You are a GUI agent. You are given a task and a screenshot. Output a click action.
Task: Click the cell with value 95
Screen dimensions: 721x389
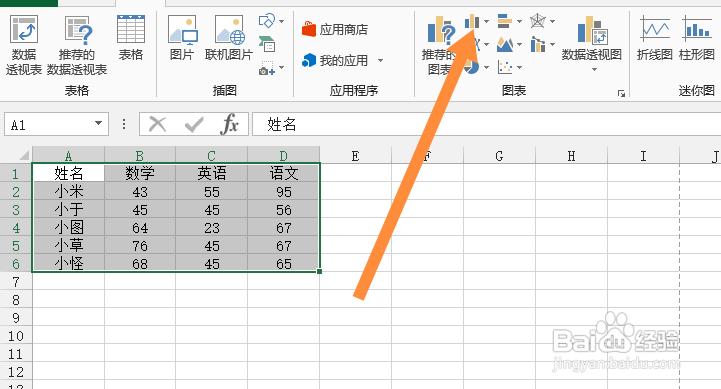point(284,191)
